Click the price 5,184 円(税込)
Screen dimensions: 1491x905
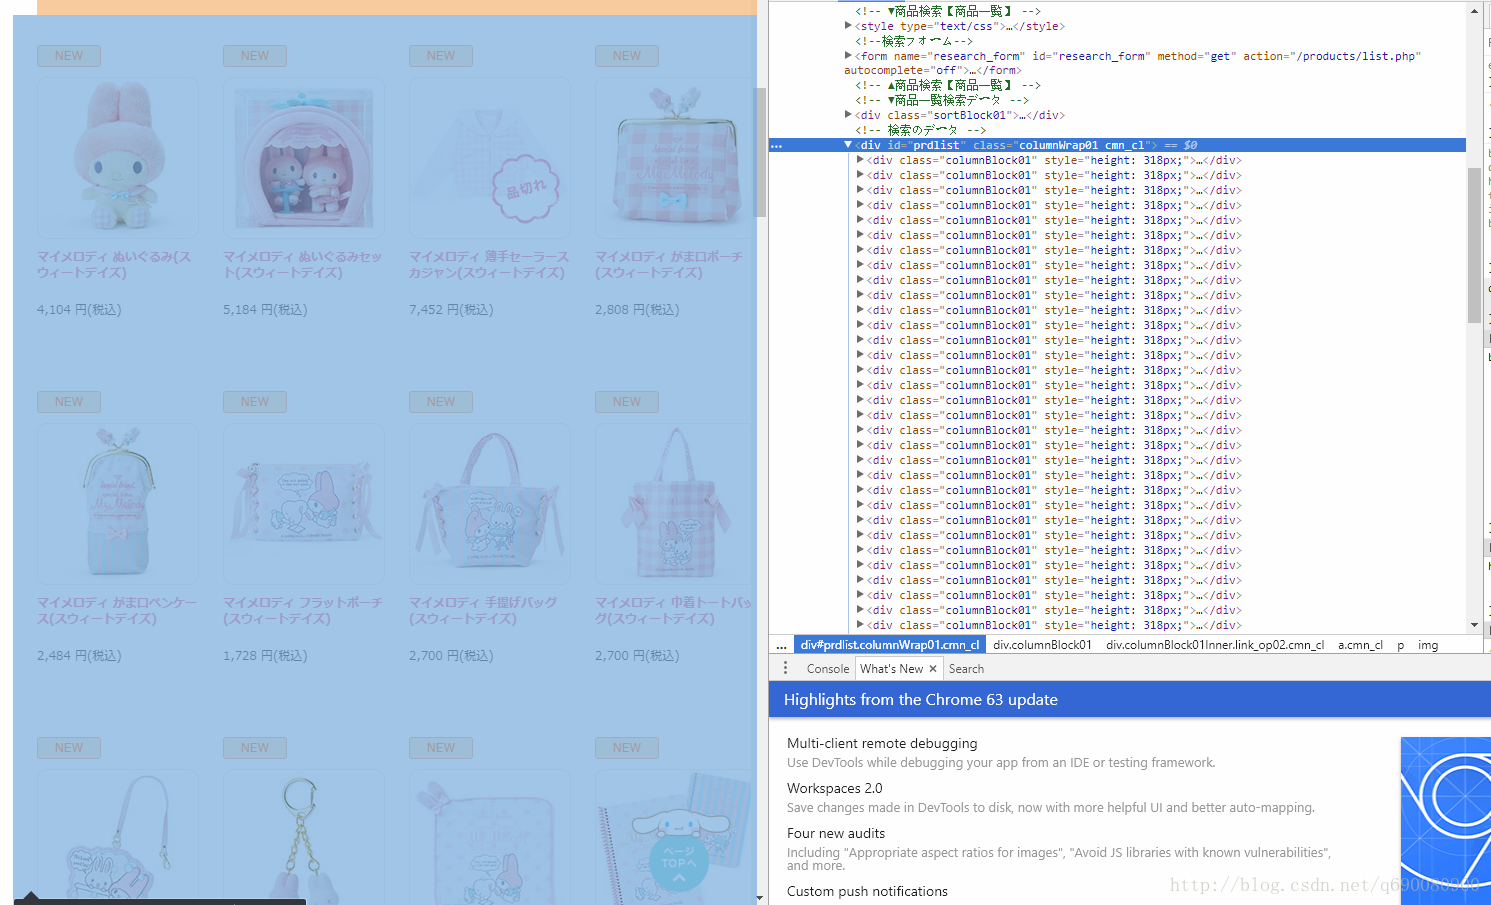pyautogui.click(x=265, y=310)
